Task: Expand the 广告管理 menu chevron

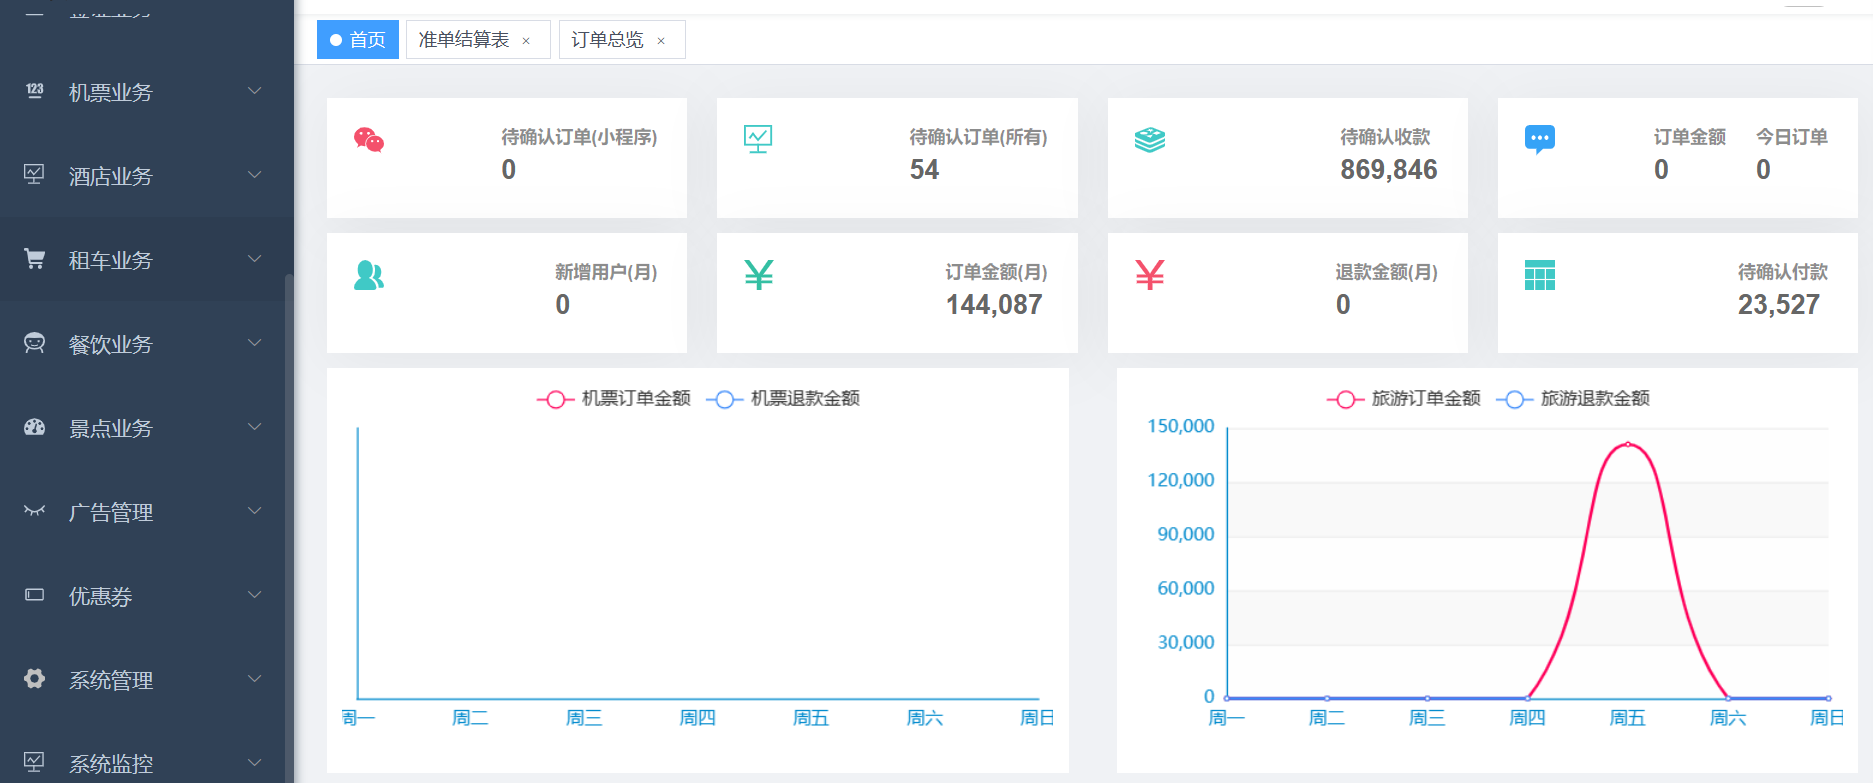Action: point(255,510)
